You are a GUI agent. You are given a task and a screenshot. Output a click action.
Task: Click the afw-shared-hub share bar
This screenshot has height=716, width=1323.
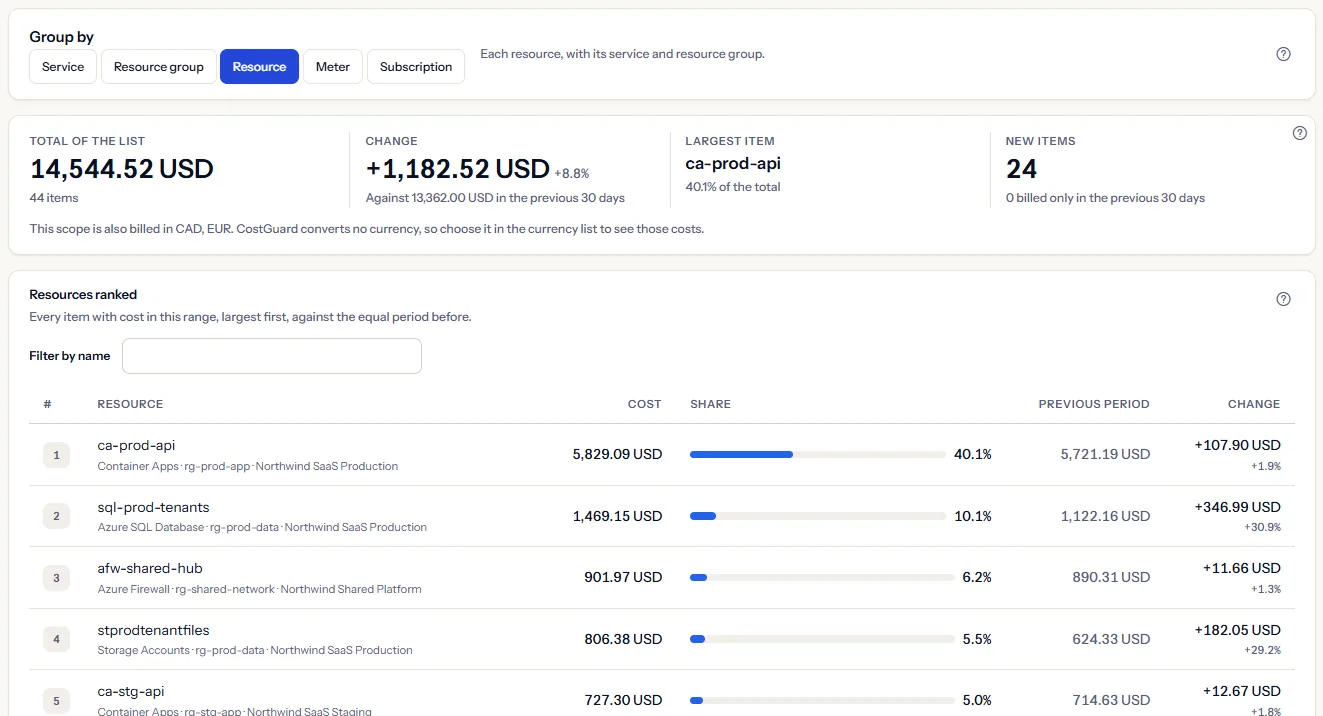coord(822,577)
